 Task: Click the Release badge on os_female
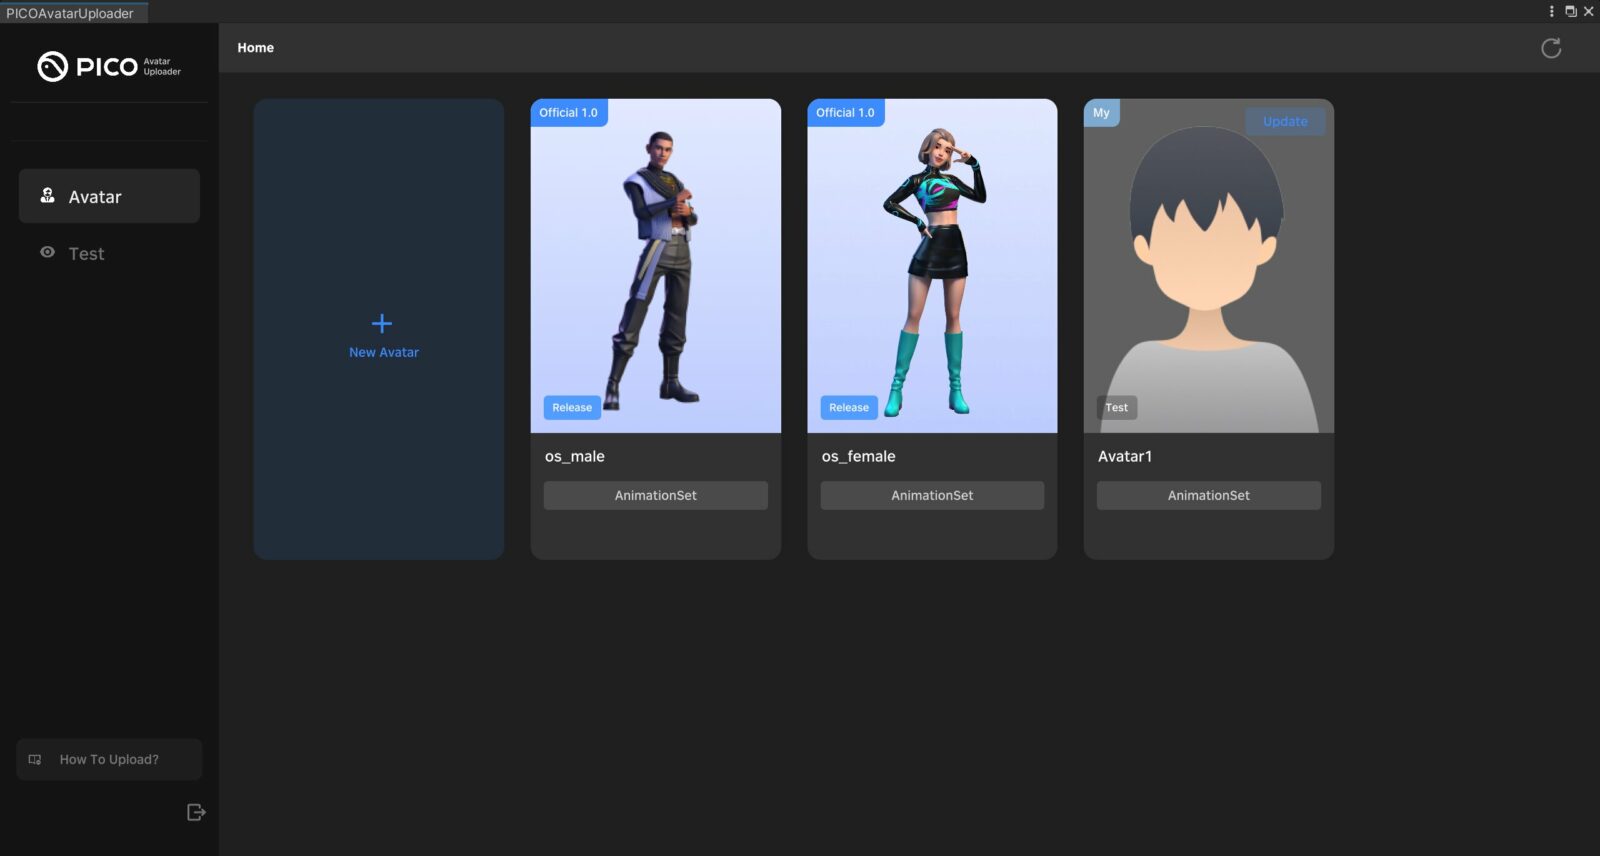pyautogui.click(x=848, y=408)
